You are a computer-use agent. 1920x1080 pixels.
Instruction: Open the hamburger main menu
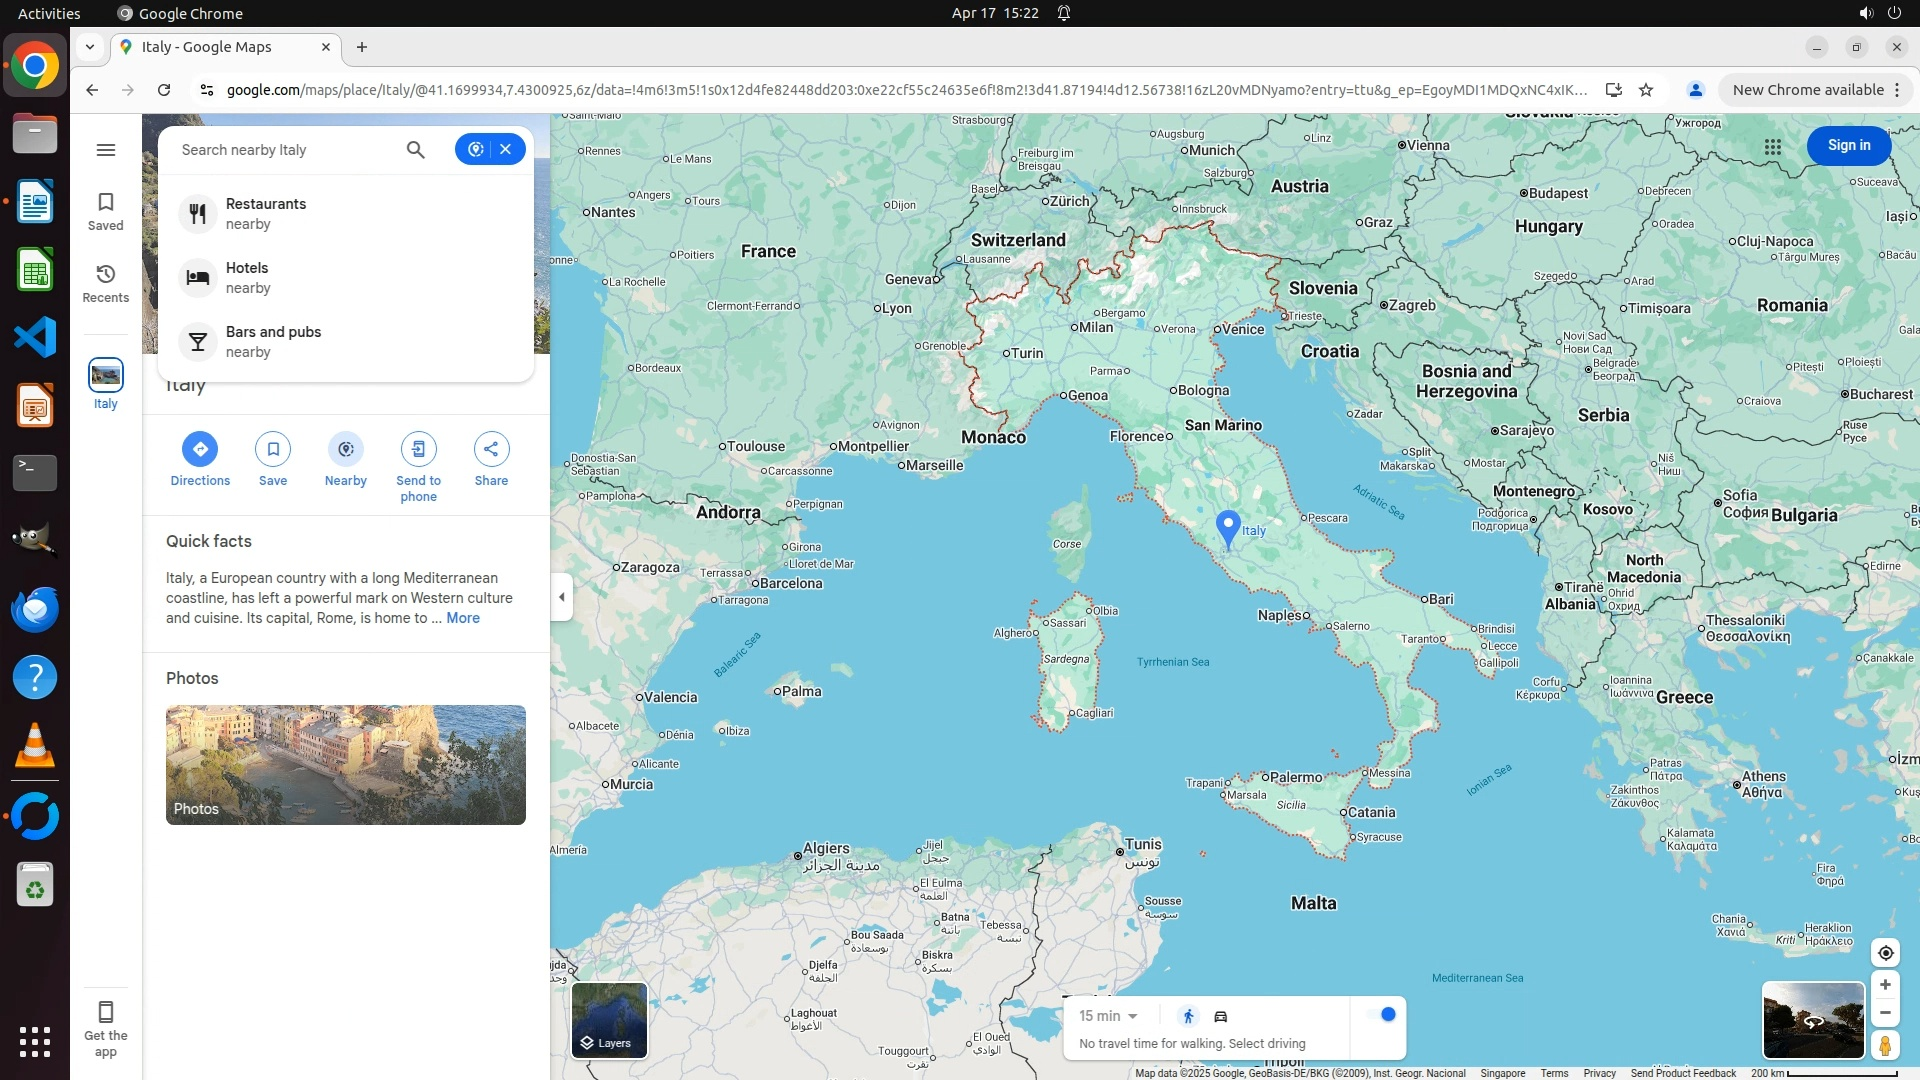pos(106,150)
